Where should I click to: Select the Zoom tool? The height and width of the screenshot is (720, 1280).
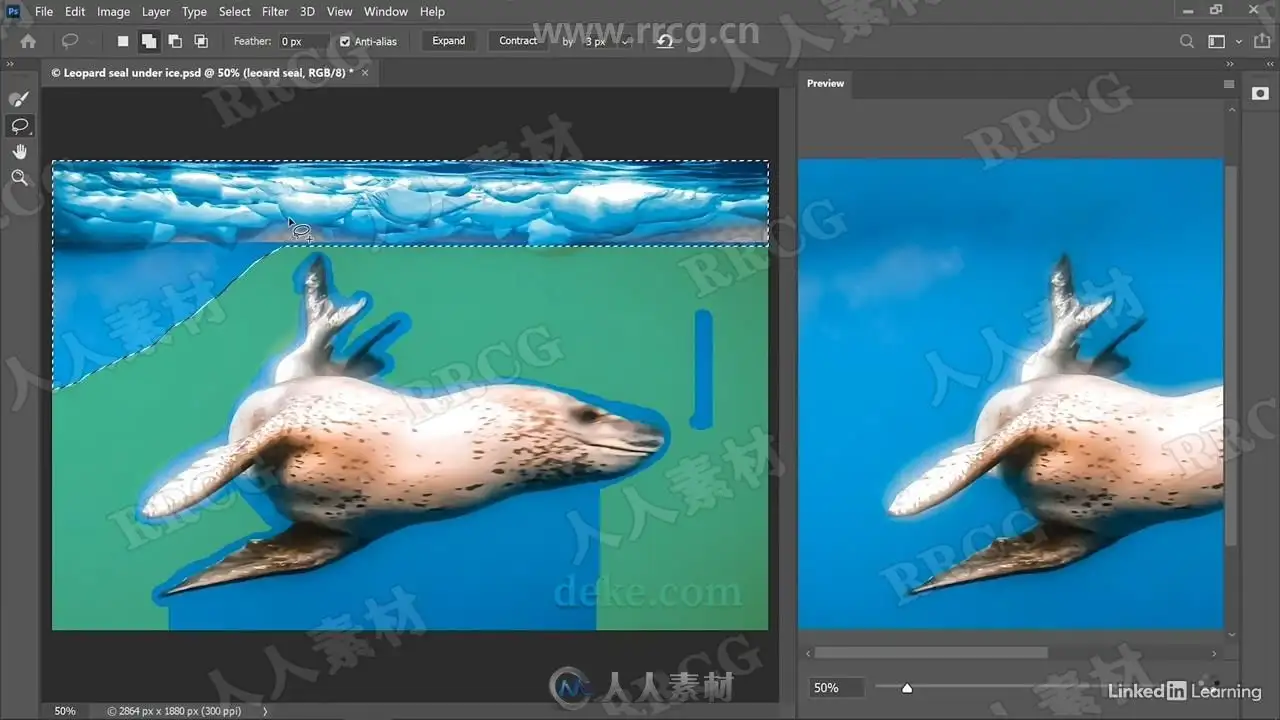[19, 178]
